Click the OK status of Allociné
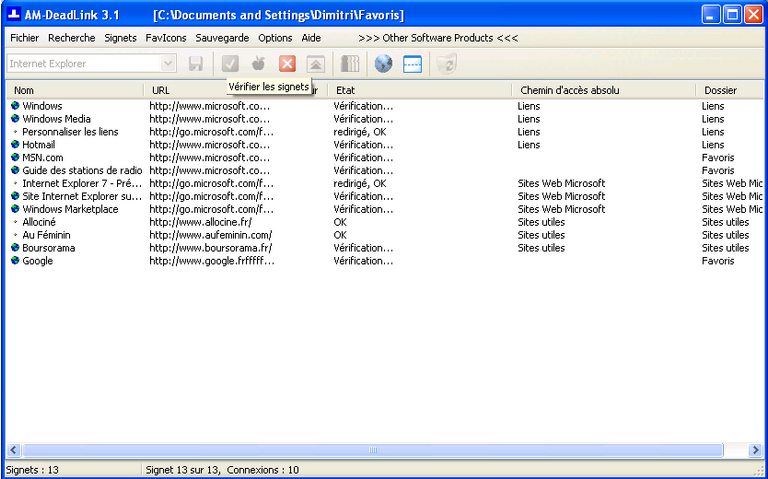The width and height of the screenshot is (768, 479). point(340,222)
